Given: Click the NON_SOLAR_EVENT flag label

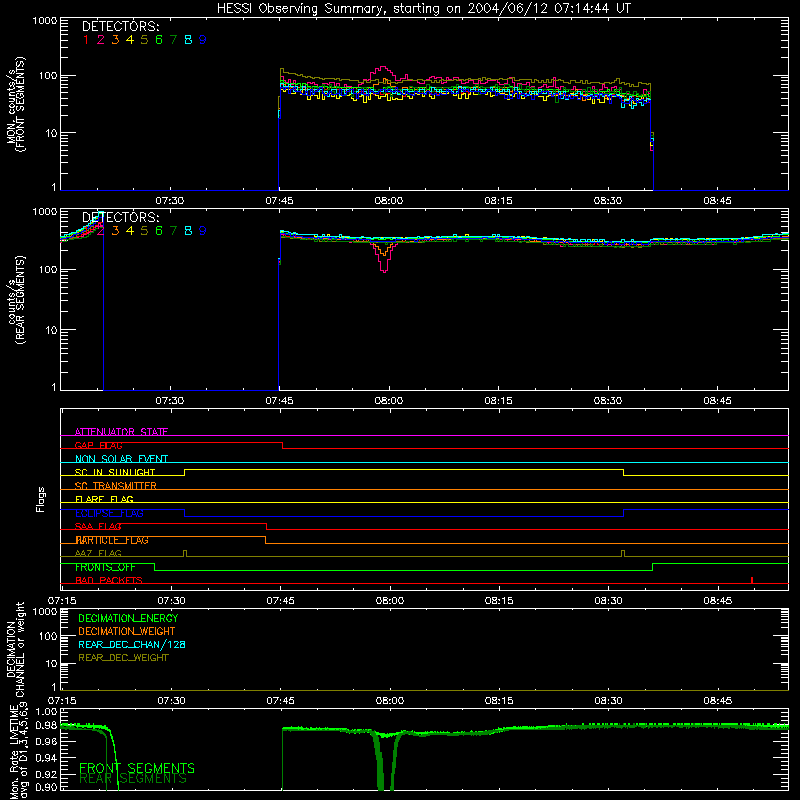Looking at the screenshot, I should pos(121,459).
